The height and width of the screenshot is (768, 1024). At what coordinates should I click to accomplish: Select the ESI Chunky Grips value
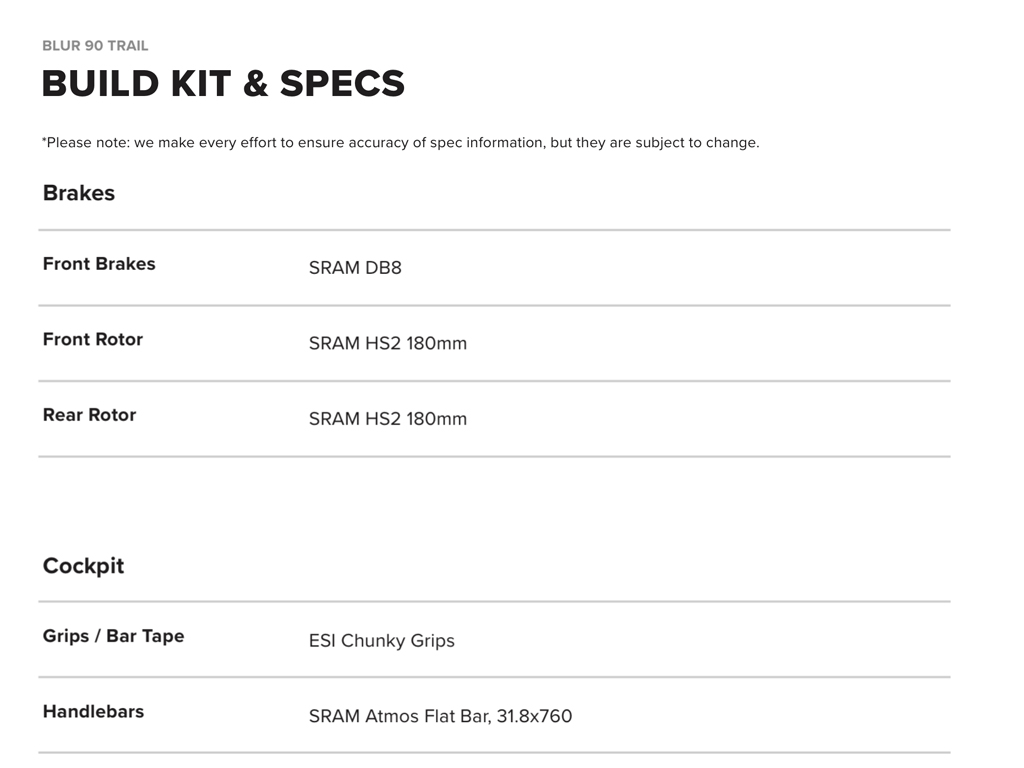coord(382,641)
